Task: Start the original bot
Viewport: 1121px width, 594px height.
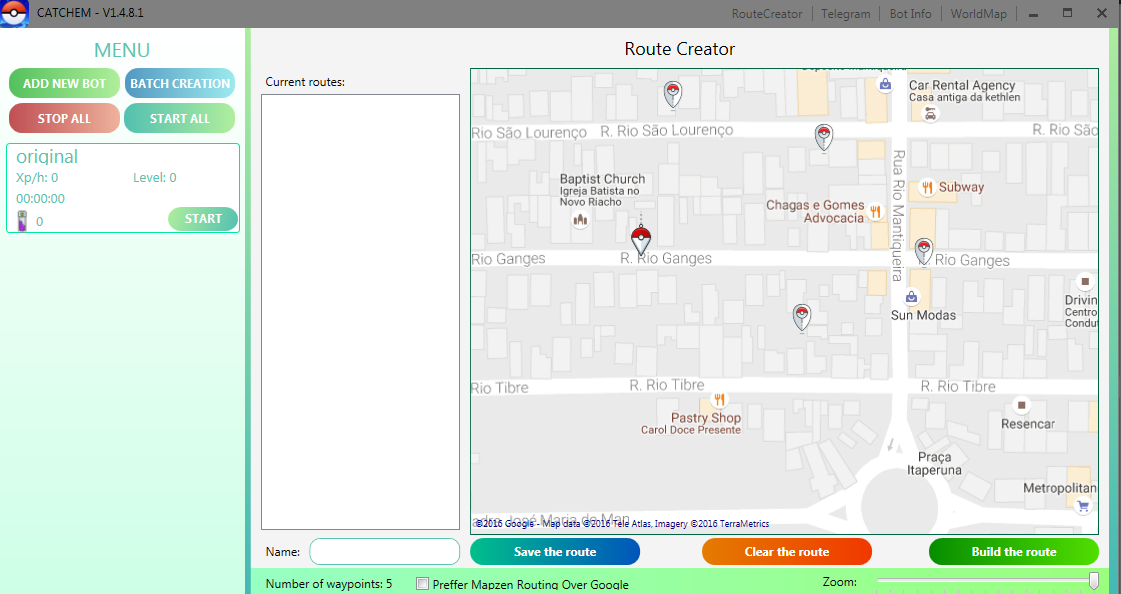Action: (203, 219)
